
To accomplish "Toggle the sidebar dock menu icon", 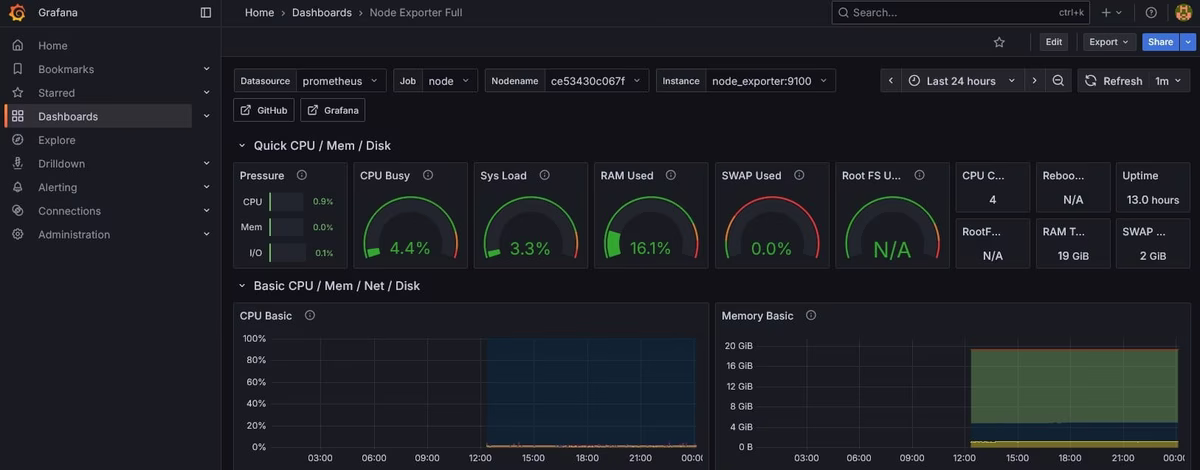I will (x=206, y=13).
